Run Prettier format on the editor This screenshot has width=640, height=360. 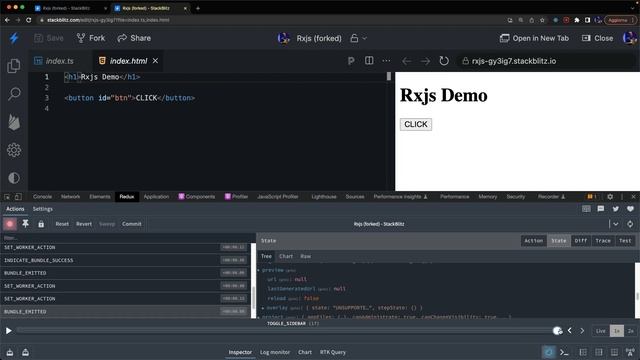[351, 61]
